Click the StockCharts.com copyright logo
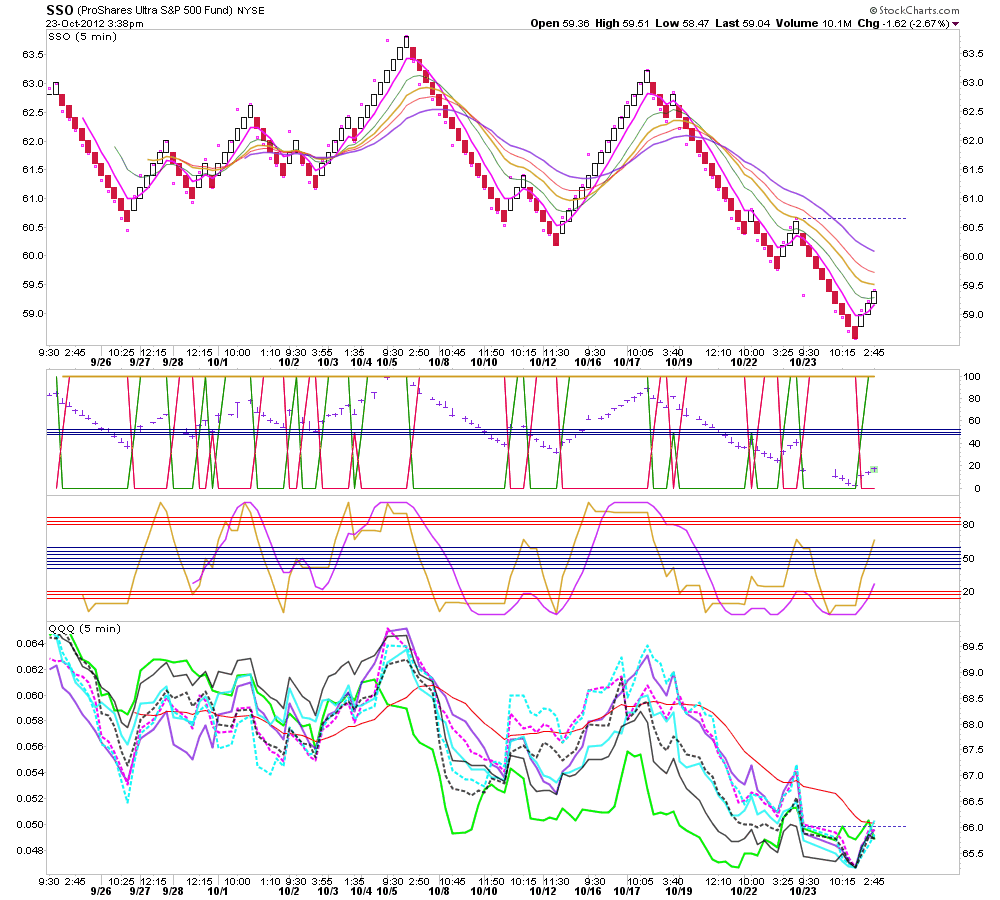The width and height of the screenshot is (1000, 900). [x=914, y=10]
